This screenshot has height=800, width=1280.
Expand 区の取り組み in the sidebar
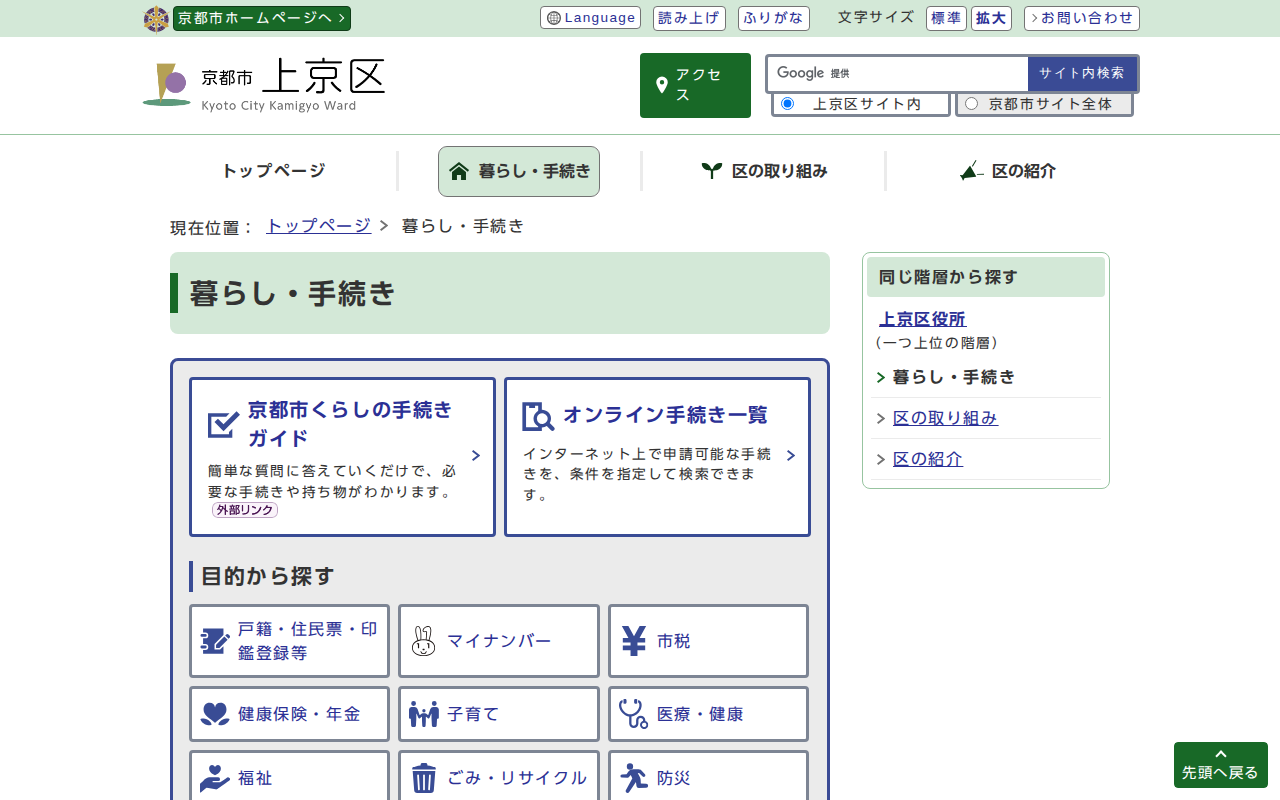point(944,418)
